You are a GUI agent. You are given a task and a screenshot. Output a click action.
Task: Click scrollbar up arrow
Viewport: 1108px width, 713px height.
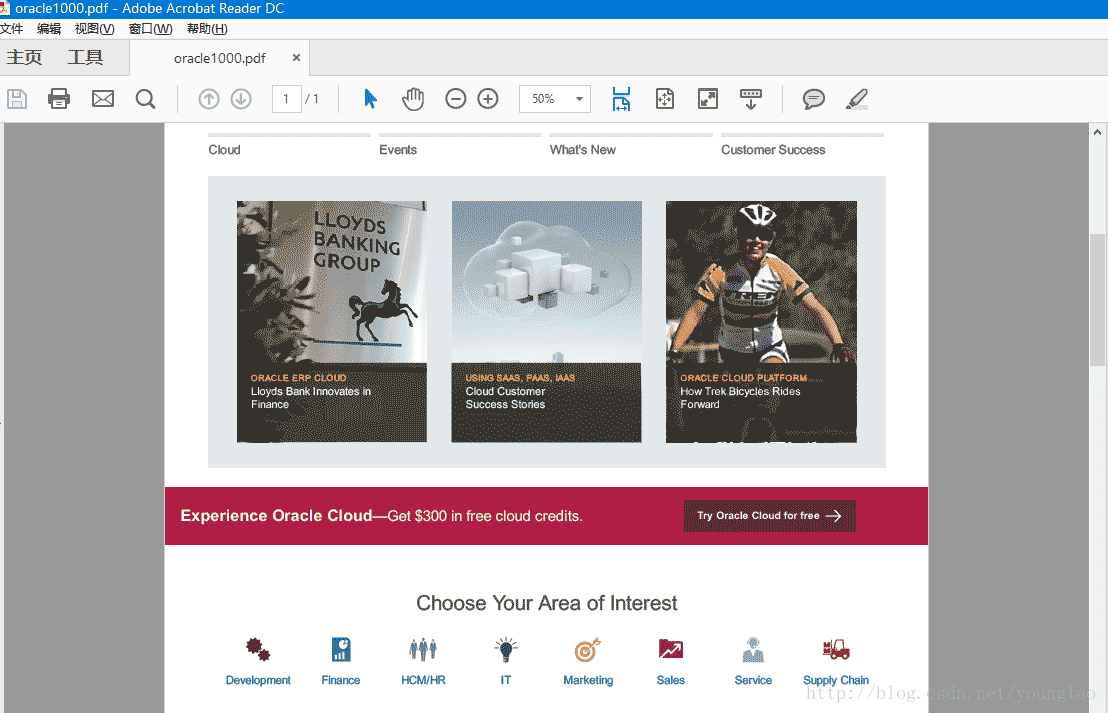pos(1097,132)
